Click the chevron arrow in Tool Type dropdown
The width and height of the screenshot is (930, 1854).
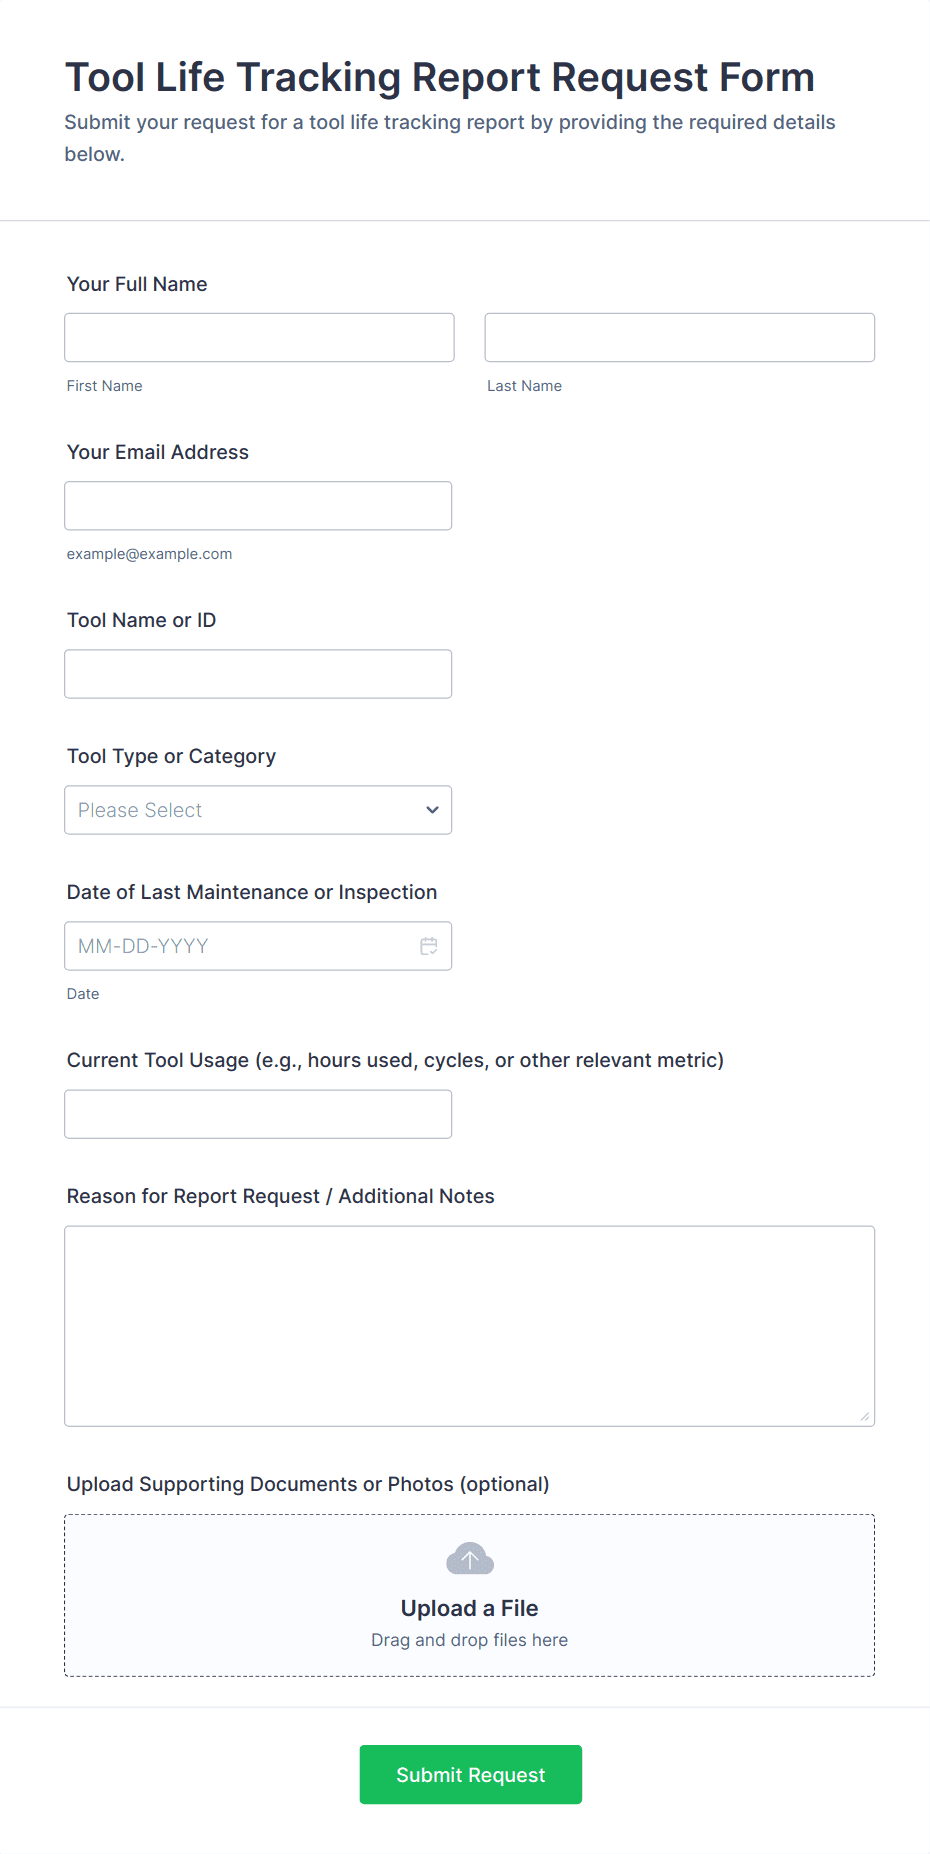[432, 810]
